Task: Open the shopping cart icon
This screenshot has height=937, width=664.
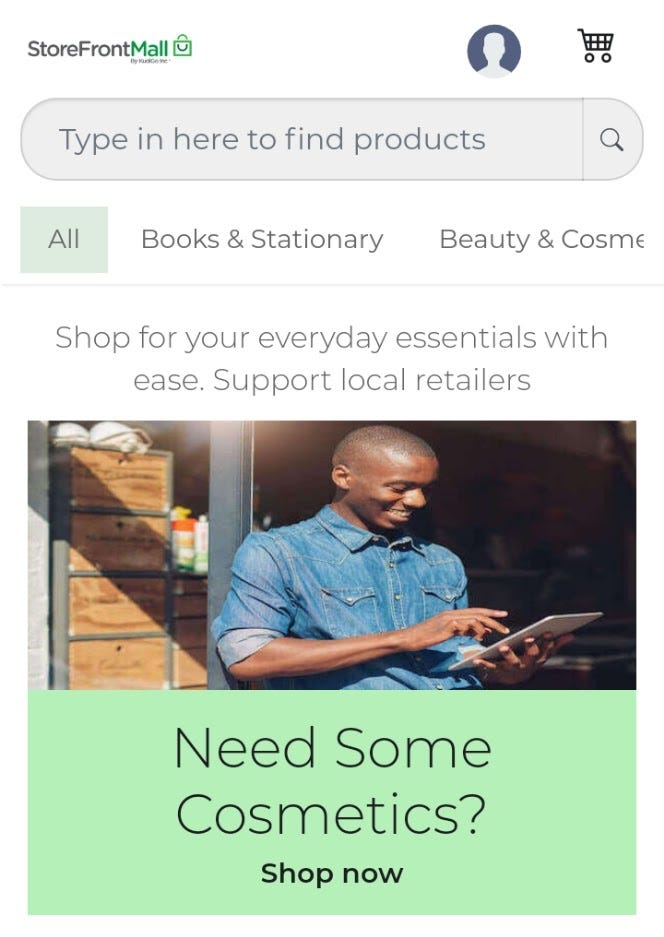Action: click(x=595, y=45)
